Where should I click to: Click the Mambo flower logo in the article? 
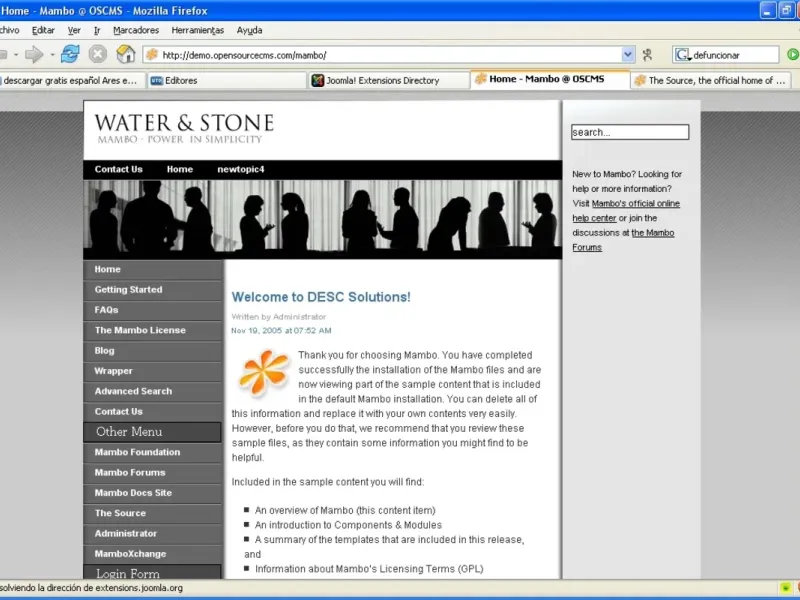coord(264,373)
